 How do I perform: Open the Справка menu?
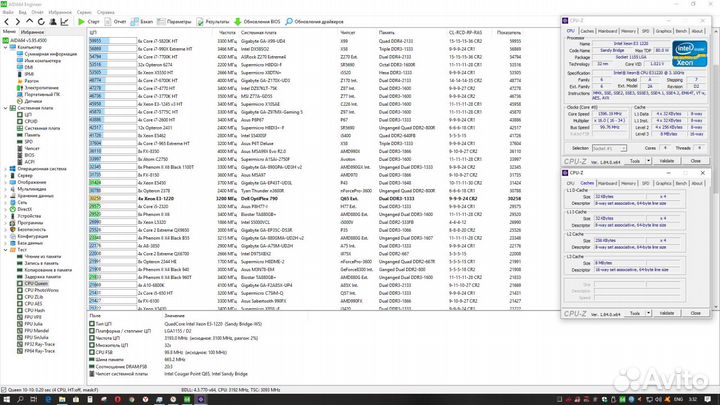point(106,12)
